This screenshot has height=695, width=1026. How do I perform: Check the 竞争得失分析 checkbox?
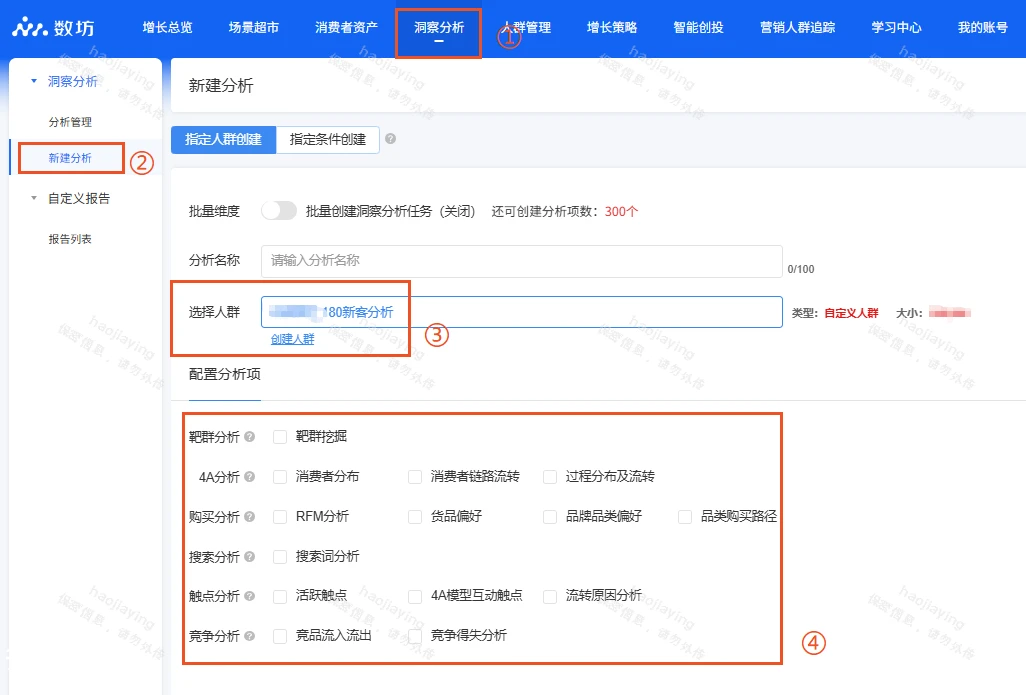(x=415, y=636)
